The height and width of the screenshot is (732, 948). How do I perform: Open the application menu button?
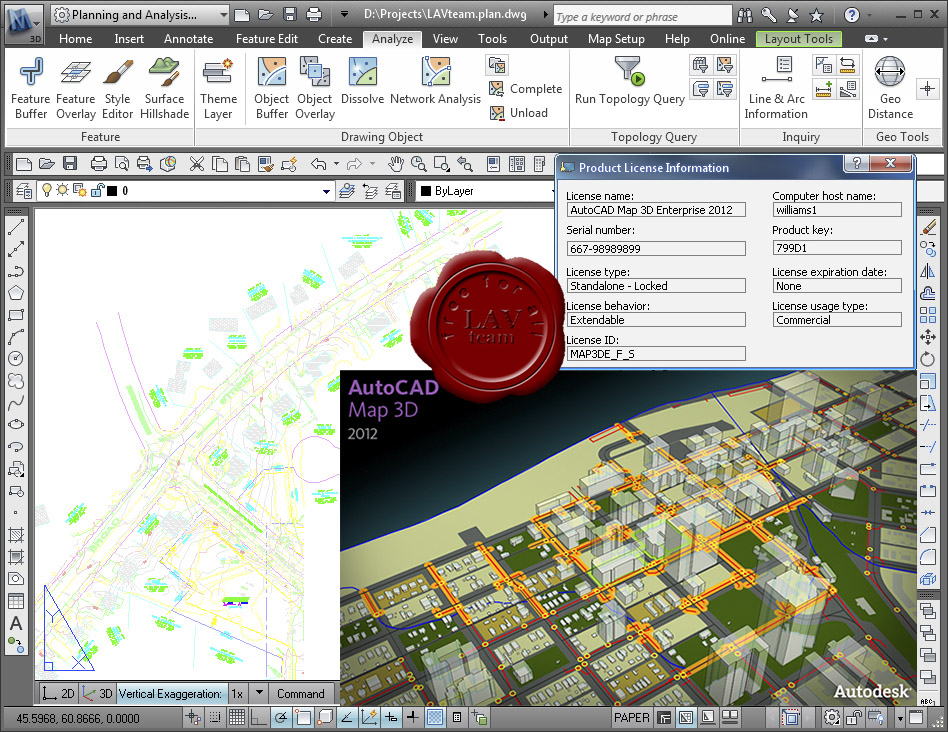24,25
